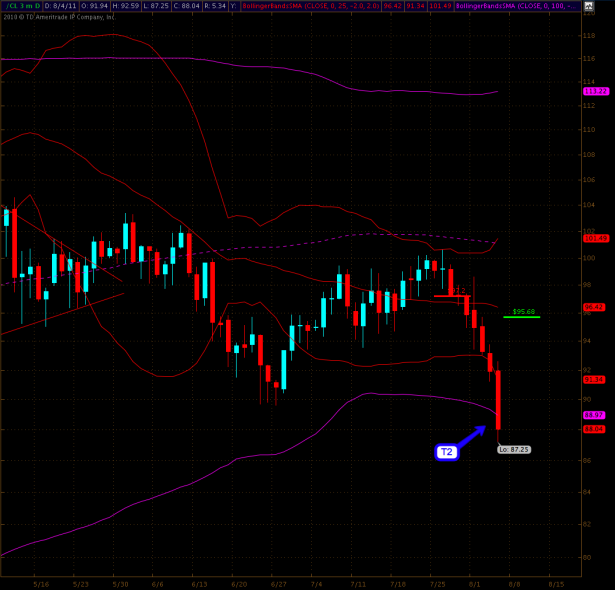Click the green $95.68 price level line

(522, 316)
